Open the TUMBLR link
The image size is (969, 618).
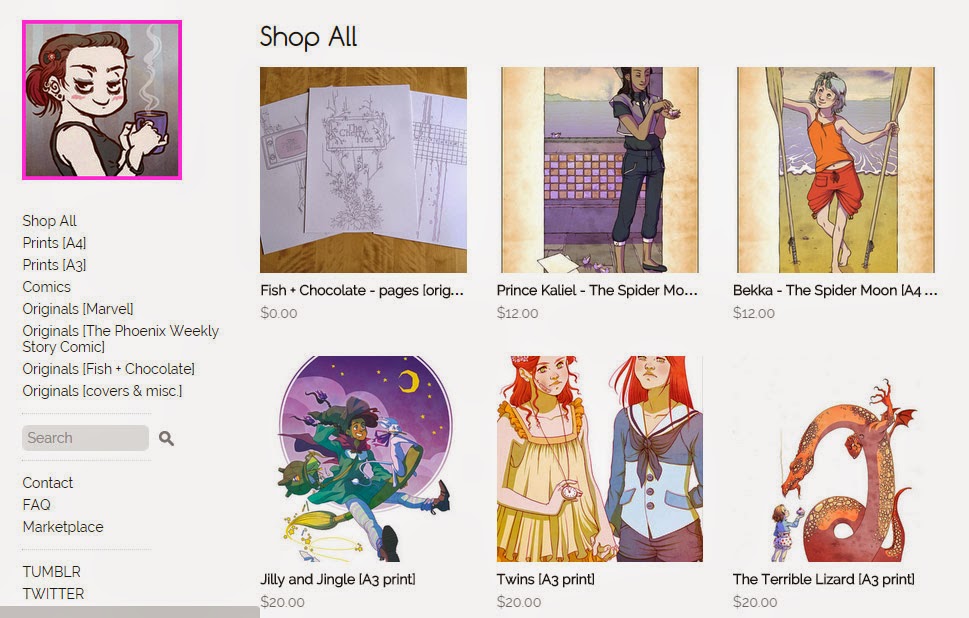[x=51, y=572]
